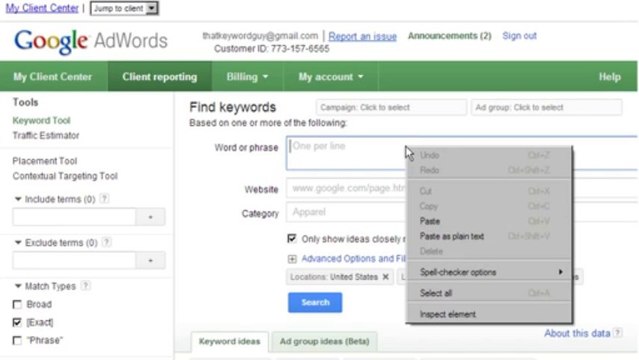Click the blue Search button
Screen dimensions: 639x360
315,303
